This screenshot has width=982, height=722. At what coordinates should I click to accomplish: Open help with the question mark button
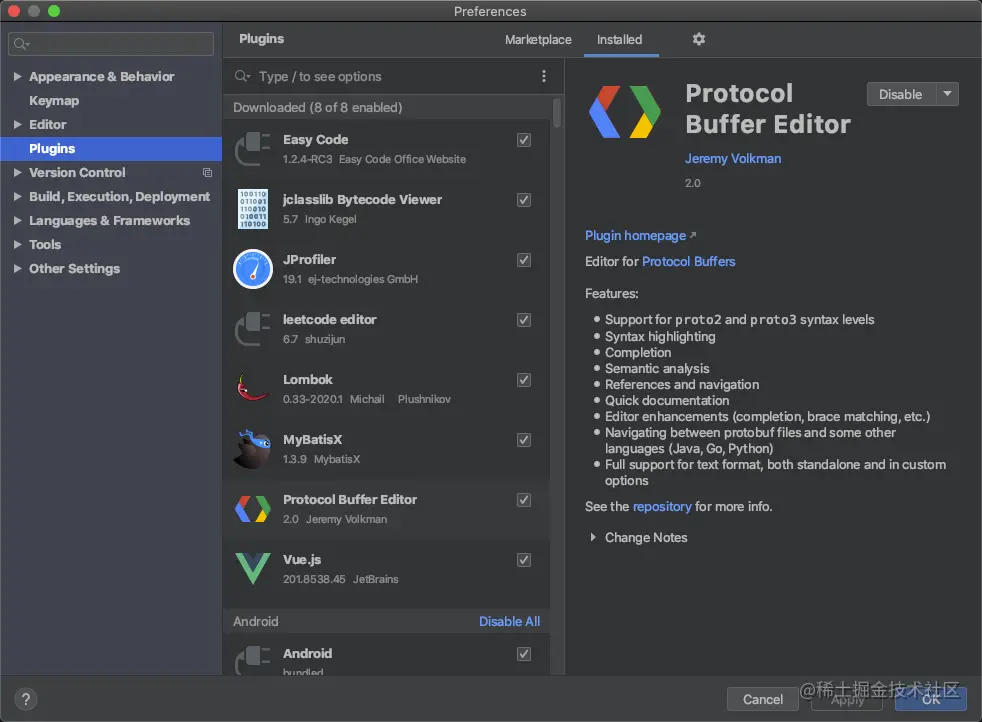[26, 699]
